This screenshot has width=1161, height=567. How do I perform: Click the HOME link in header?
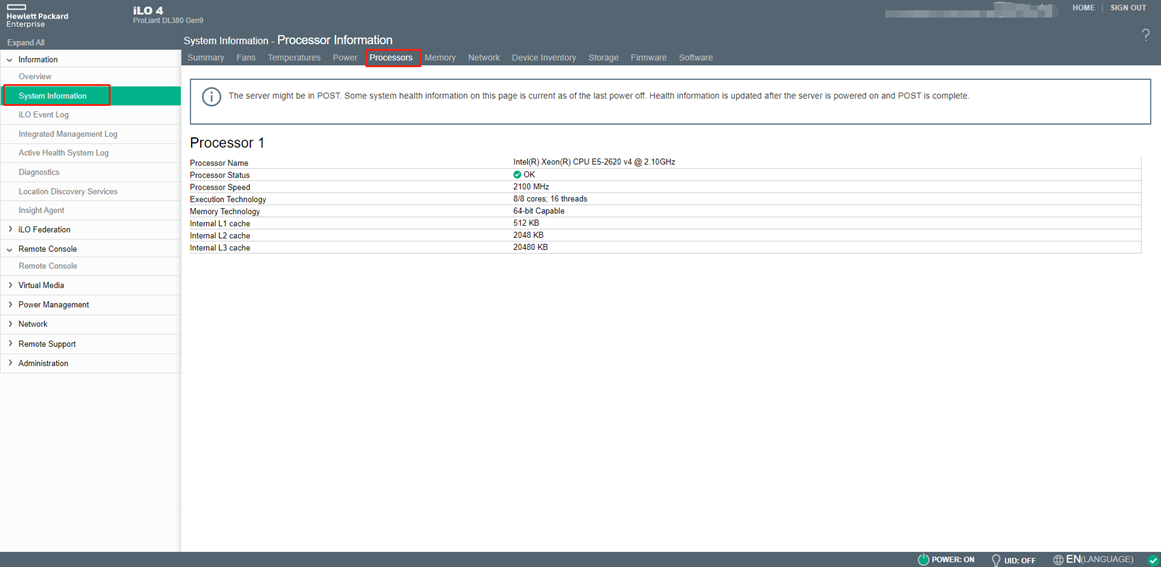(x=1083, y=7)
